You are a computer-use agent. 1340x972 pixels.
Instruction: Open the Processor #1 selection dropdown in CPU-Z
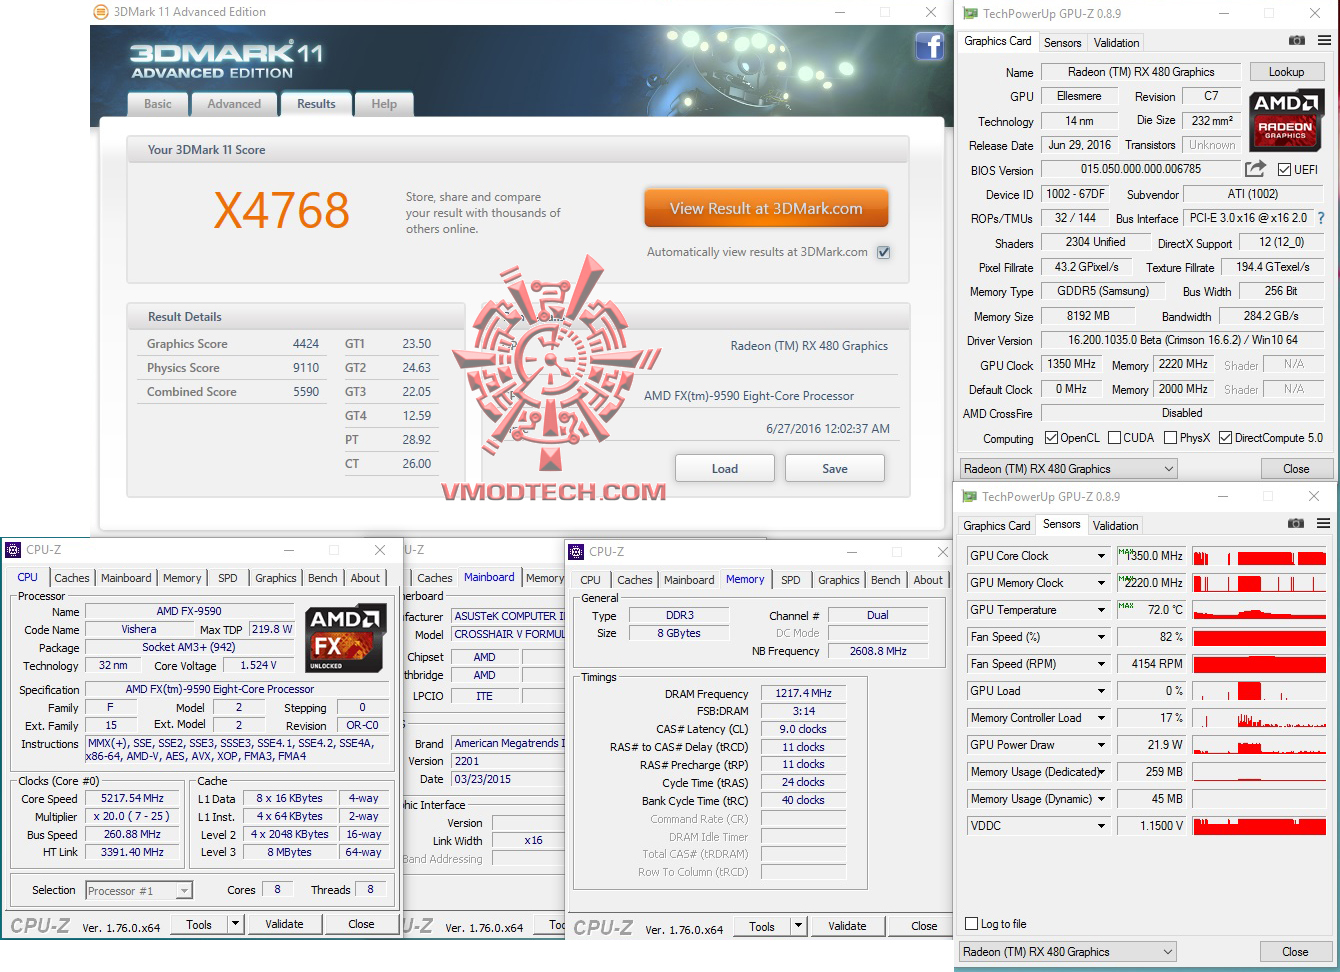[x=139, y=891]
